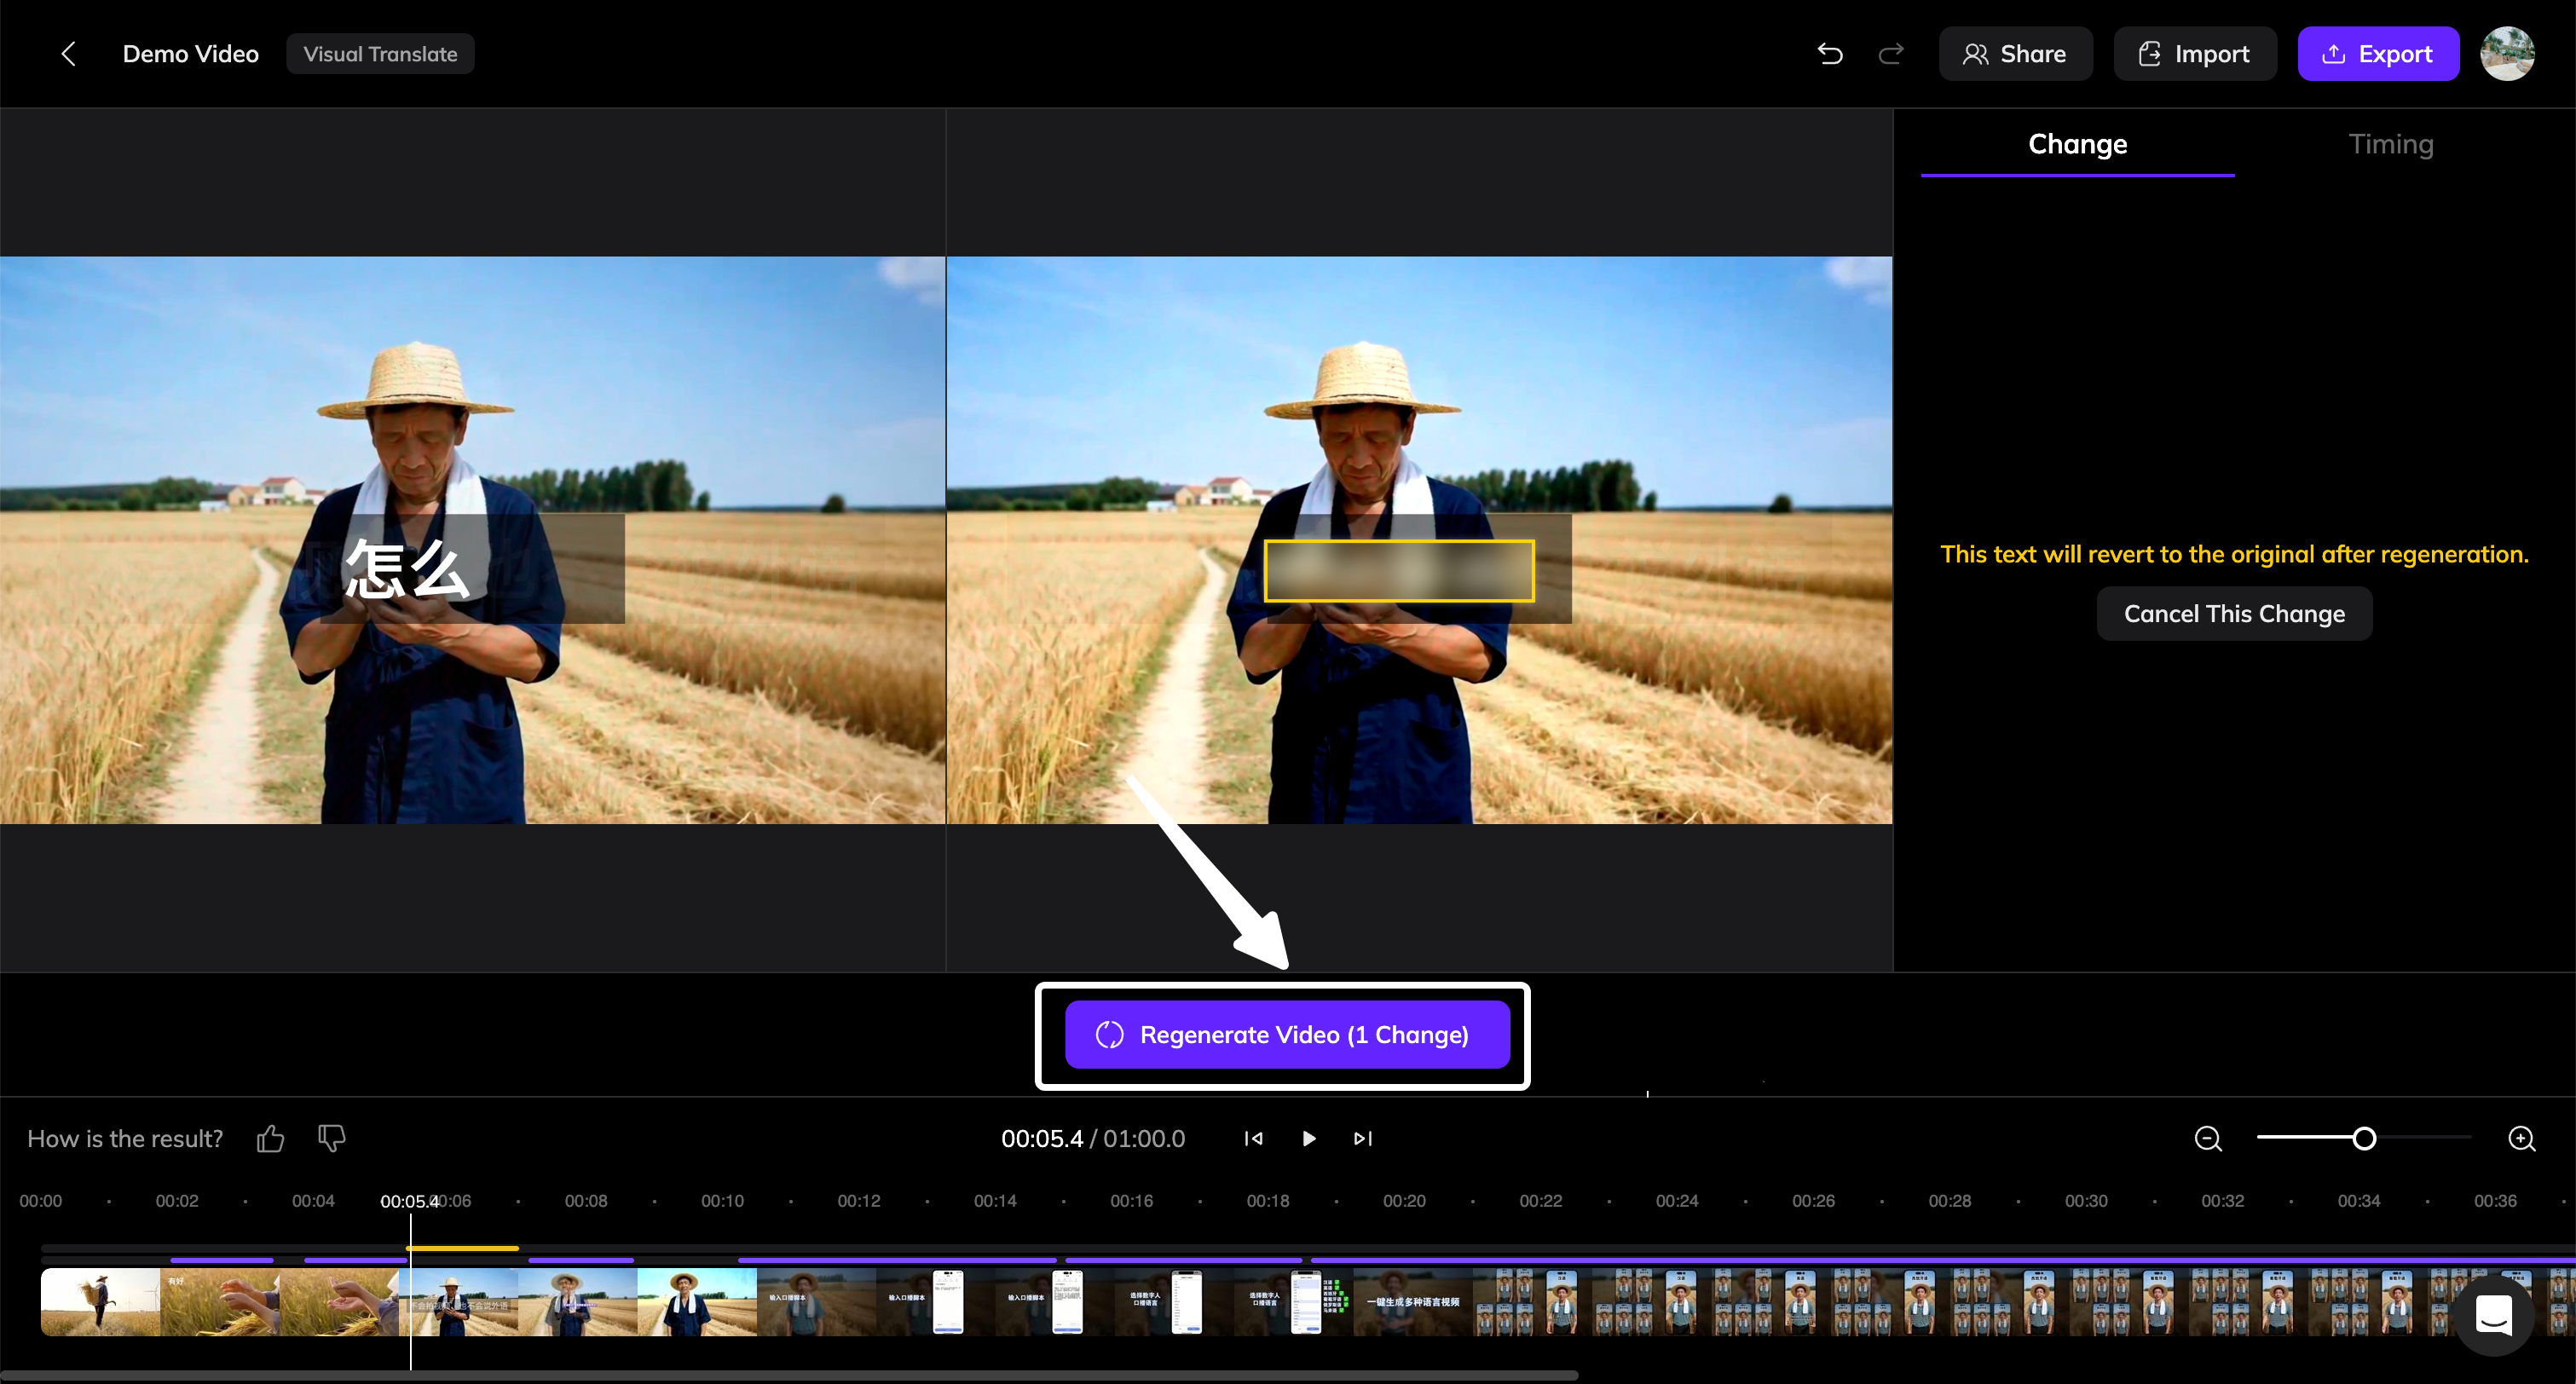
Task: Zoom out the timeline with the minus magnifier
Action: click(2207, 1138)
